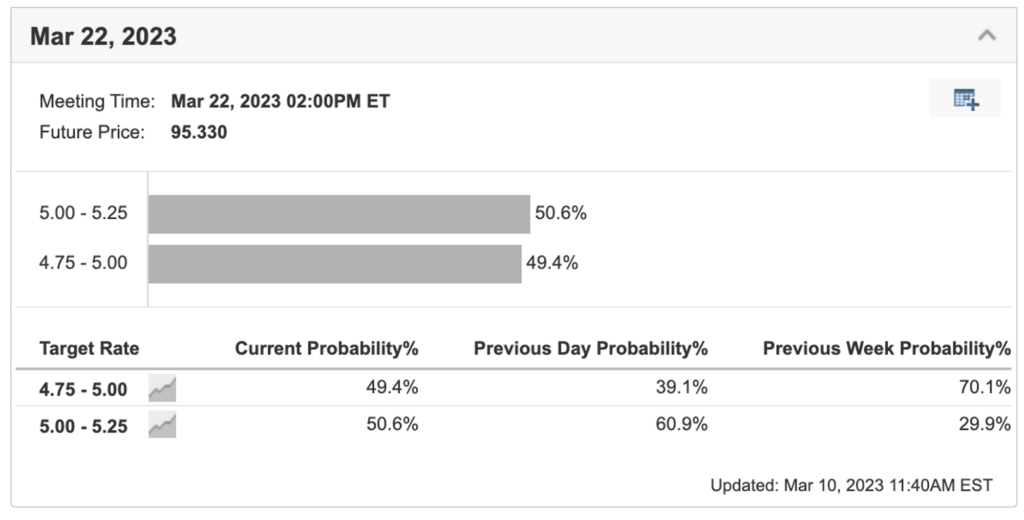This screenshot has height=520, width=1024.
Task: Click the Previous Week Probability% column header
Action: click(x=887, y=348)
